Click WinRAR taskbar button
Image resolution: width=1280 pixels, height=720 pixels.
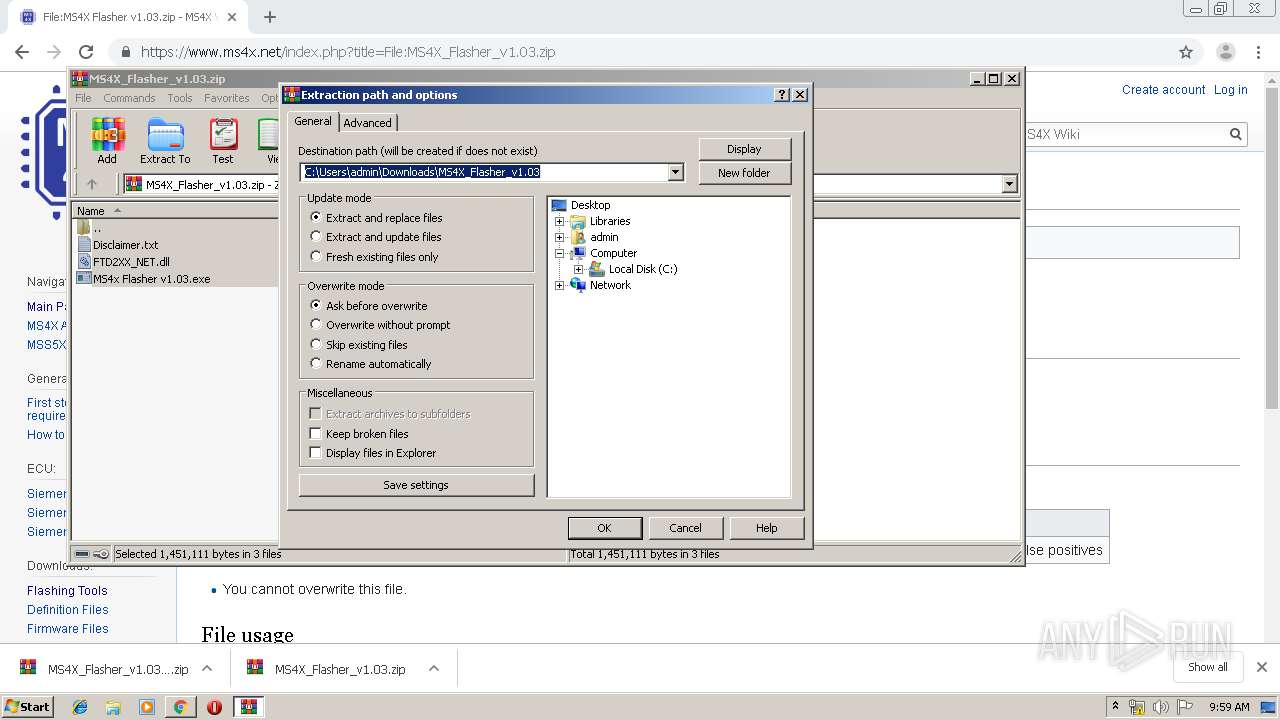coord(249,707)
